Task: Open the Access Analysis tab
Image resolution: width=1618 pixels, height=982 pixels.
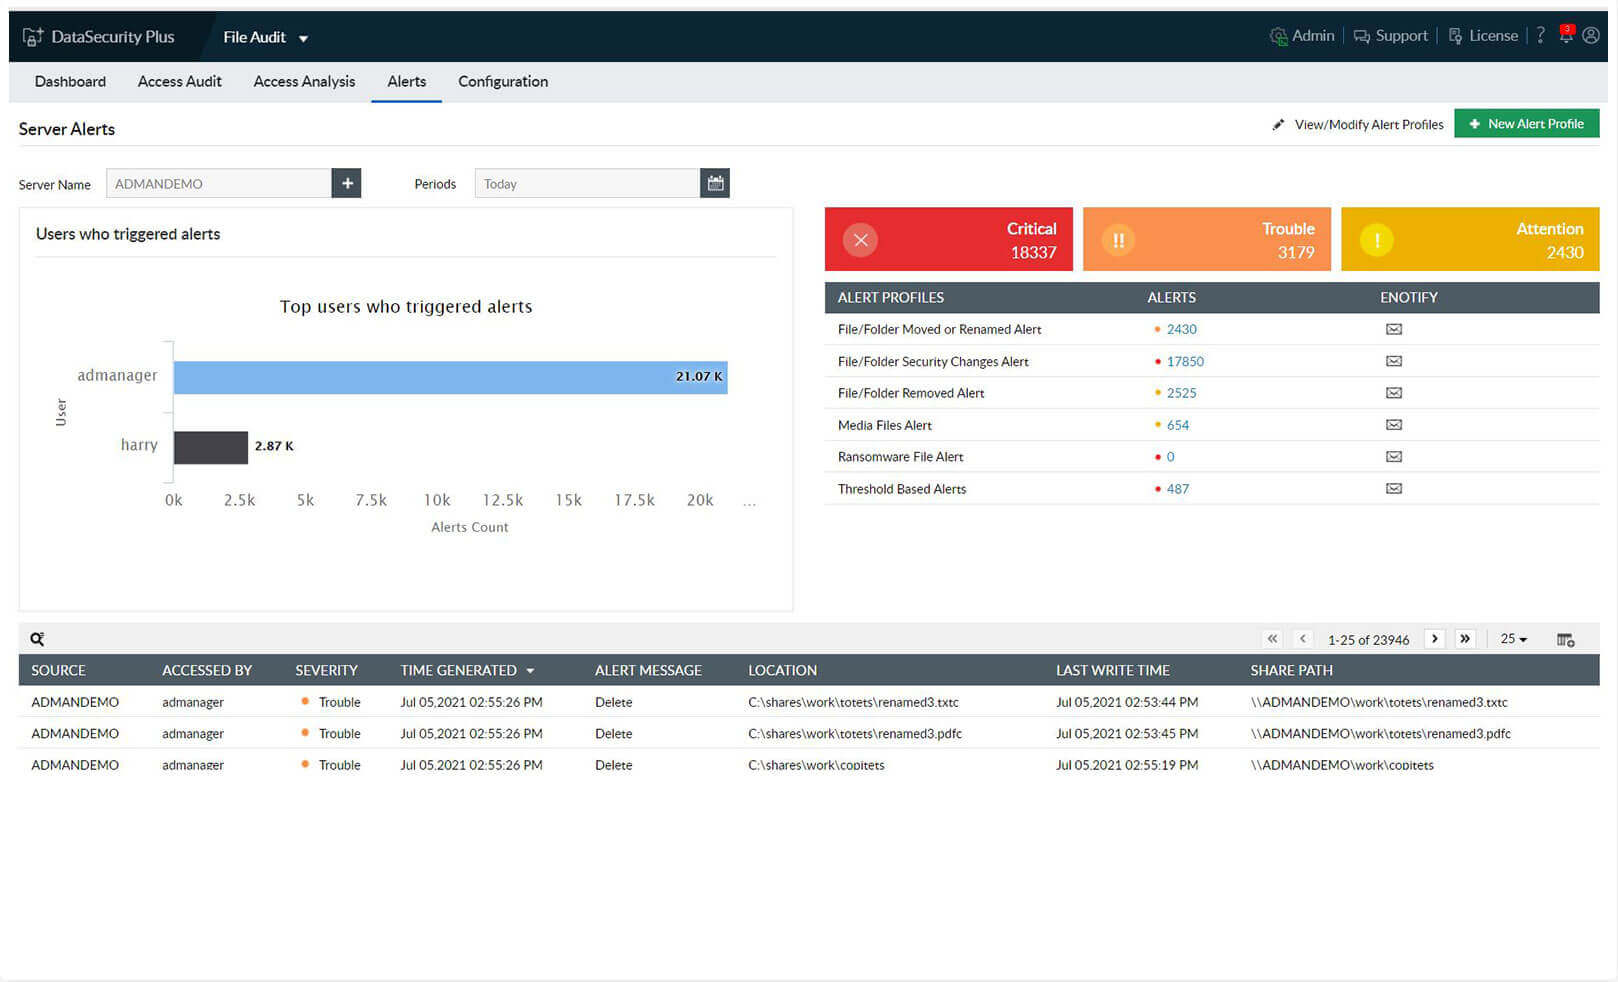Action: 304,81
